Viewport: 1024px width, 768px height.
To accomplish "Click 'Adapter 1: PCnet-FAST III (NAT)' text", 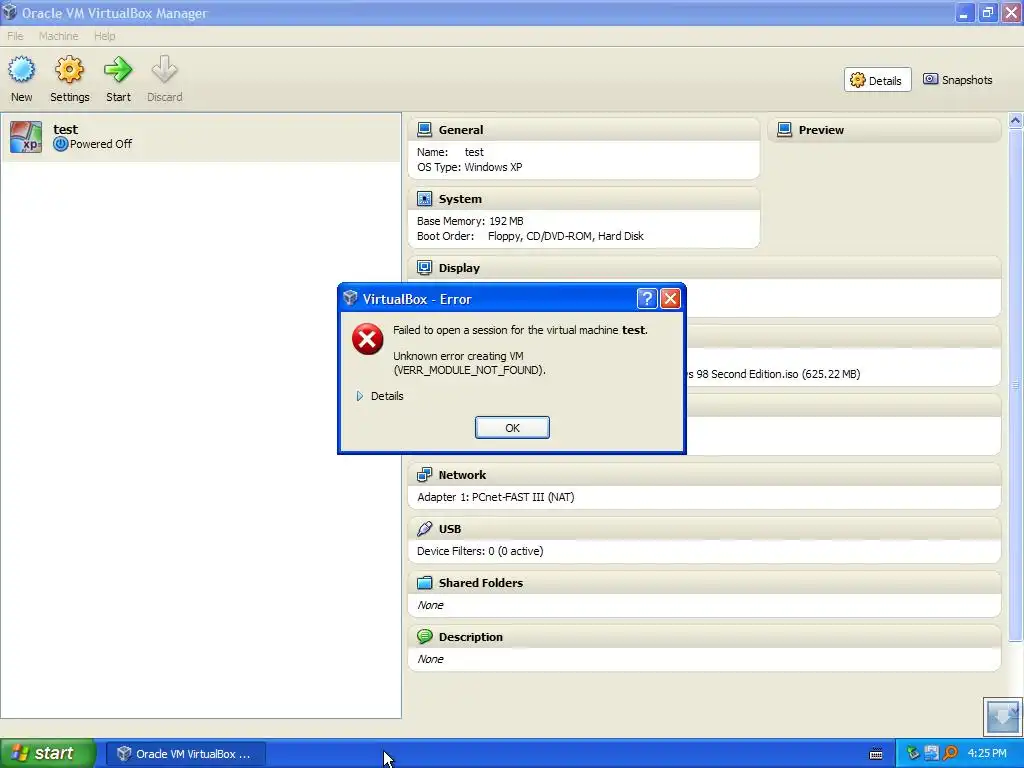I will tap(496, 497).
